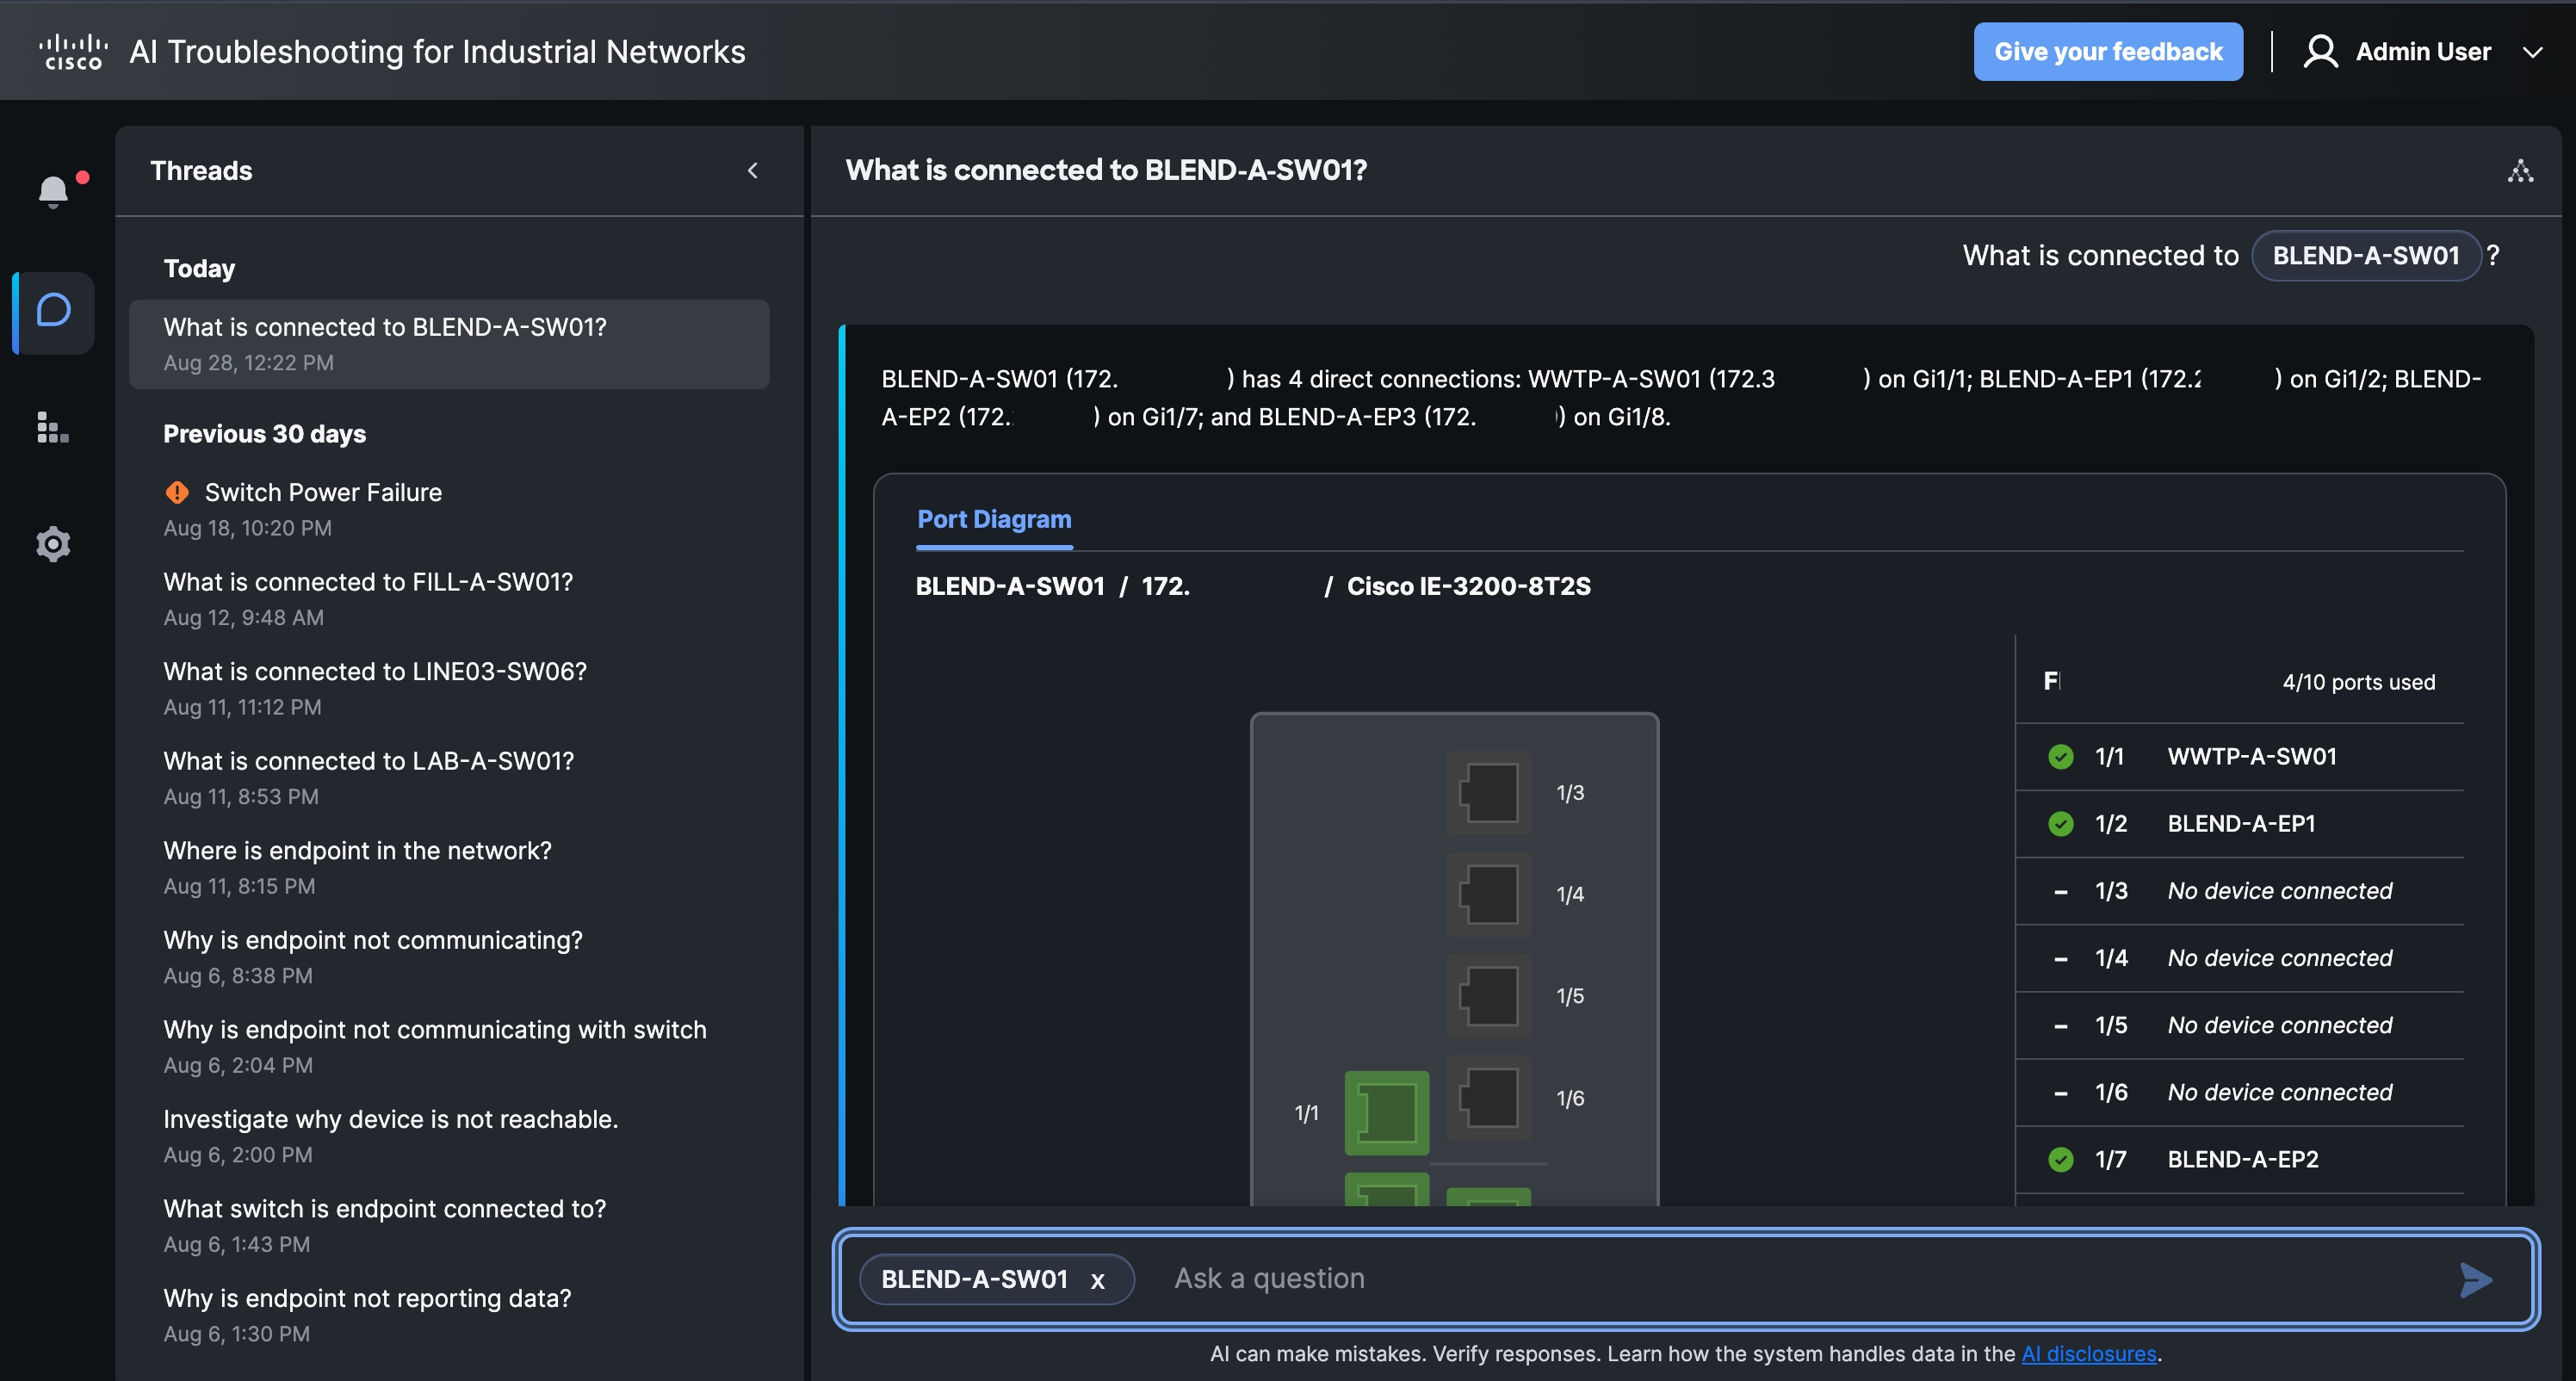This screenshot has width=2576, height=1381.
Task: Open today's BLEND-A-SW01 thread
Action: pos(449,344)
